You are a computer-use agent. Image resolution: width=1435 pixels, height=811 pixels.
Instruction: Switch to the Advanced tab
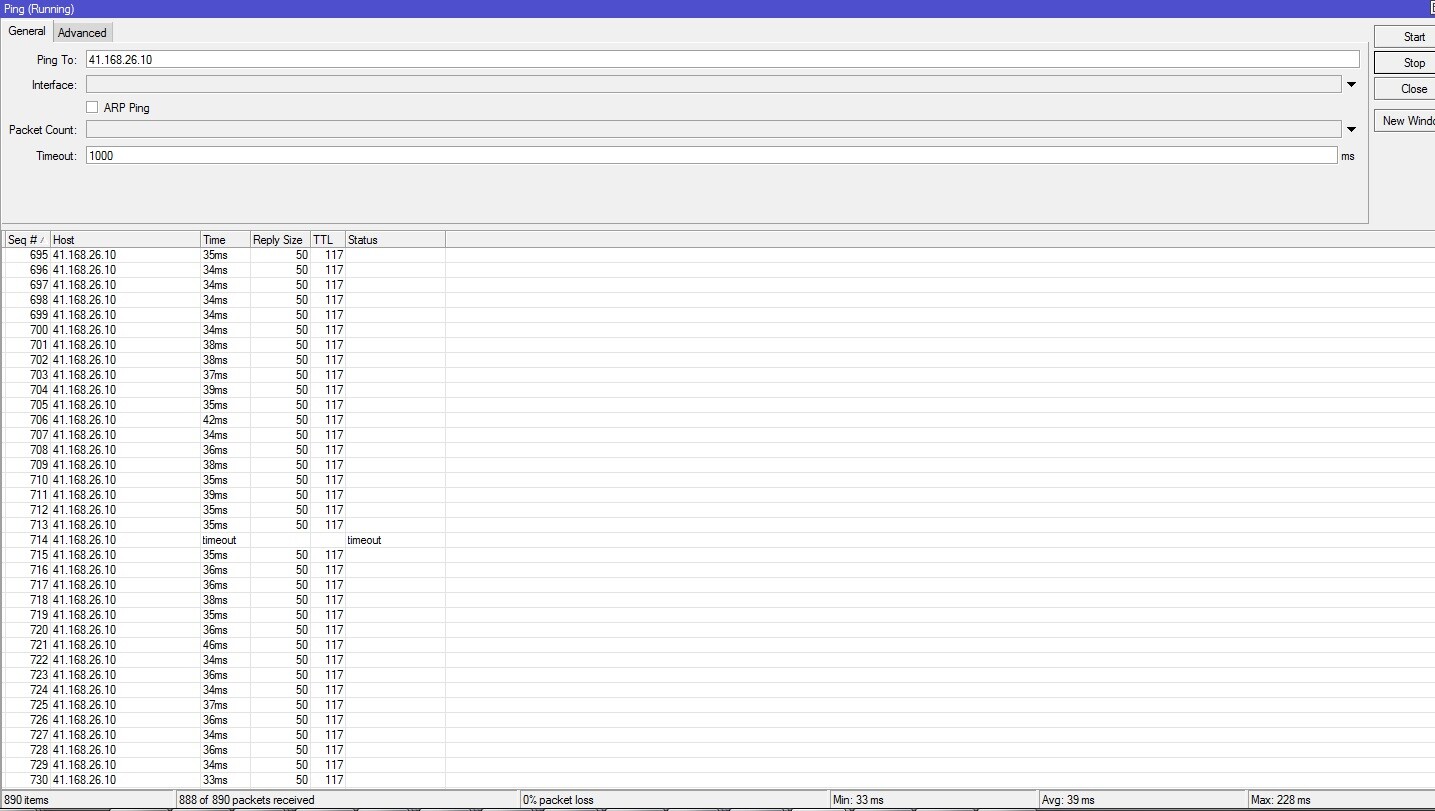click(x=82, y=32)
